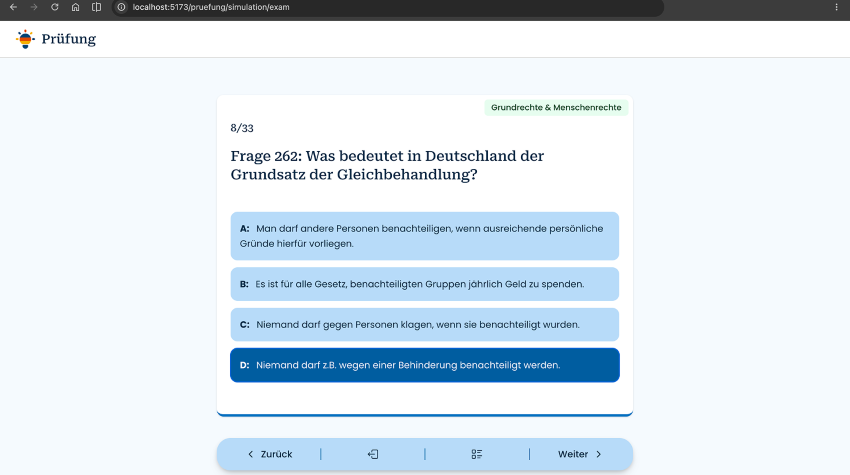Click the browser forward arrow
The width and height of the screenshot is (850, 475).
pyautogui.click(x=34, y=7)
